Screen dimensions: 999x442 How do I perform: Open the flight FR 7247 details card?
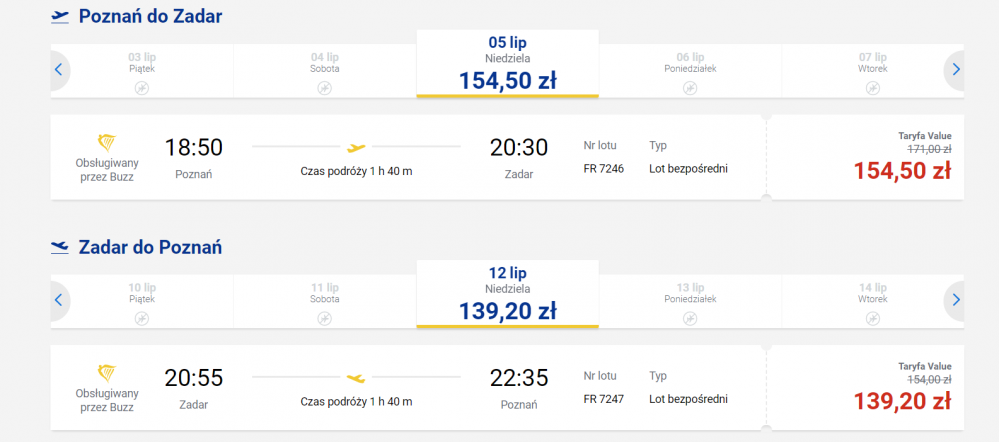tap(408, 388)
